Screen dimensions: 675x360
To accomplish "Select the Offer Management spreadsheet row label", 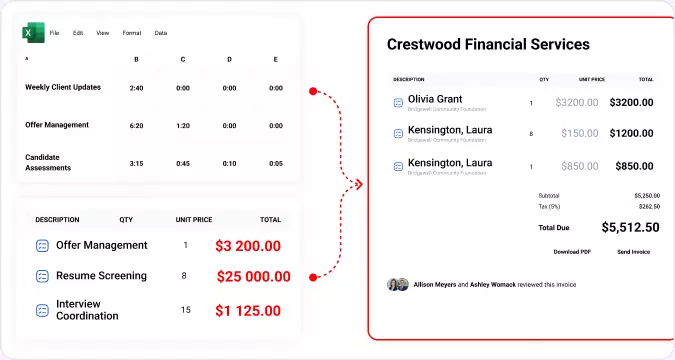I will tap(57, 125).
